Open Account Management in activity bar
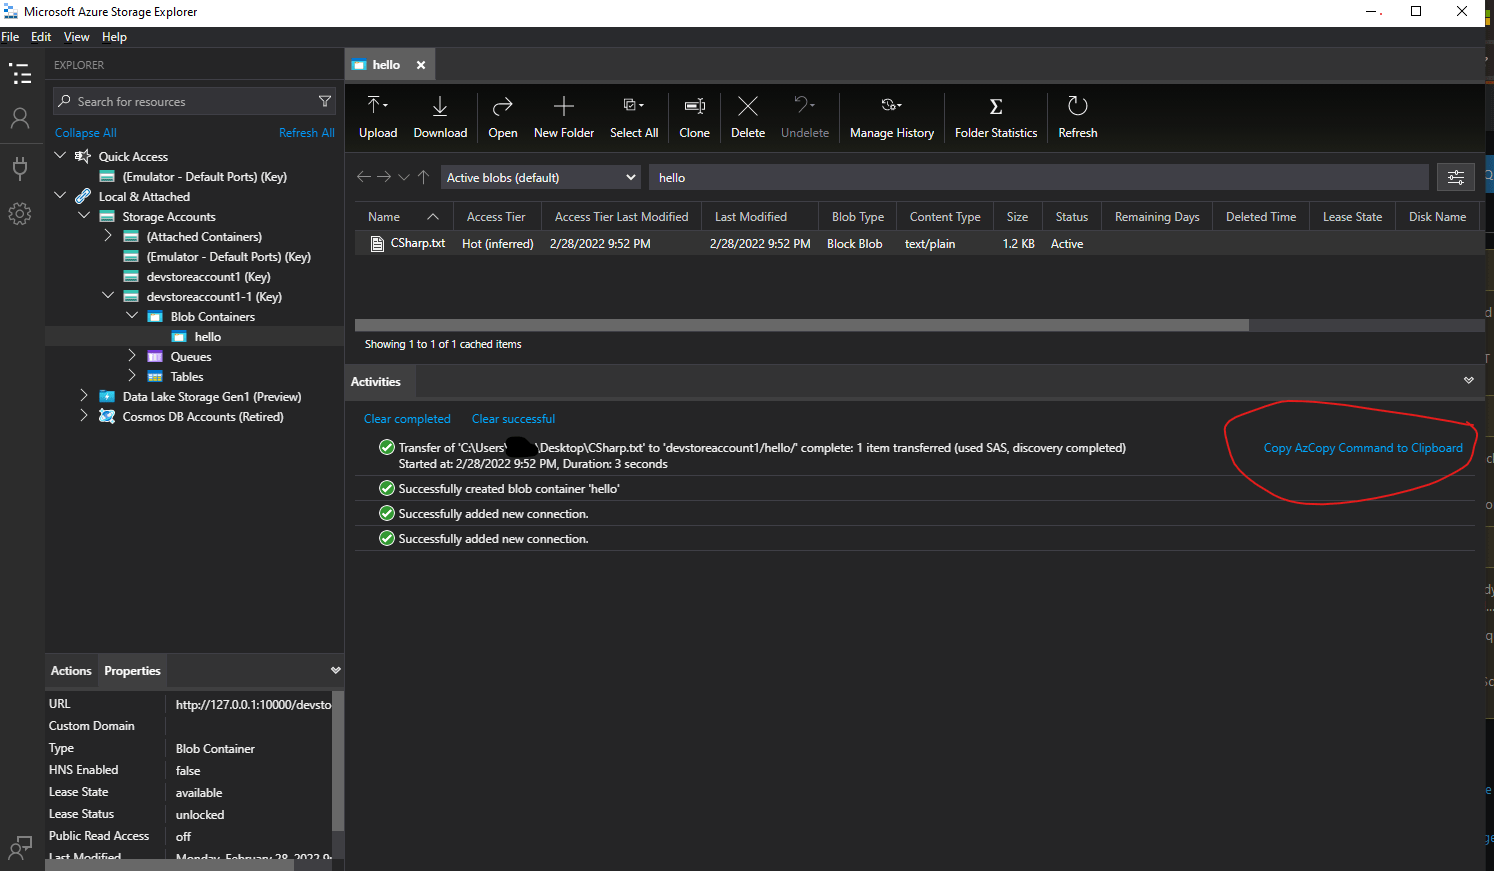 pyautogui.click(x=20, y=119)
